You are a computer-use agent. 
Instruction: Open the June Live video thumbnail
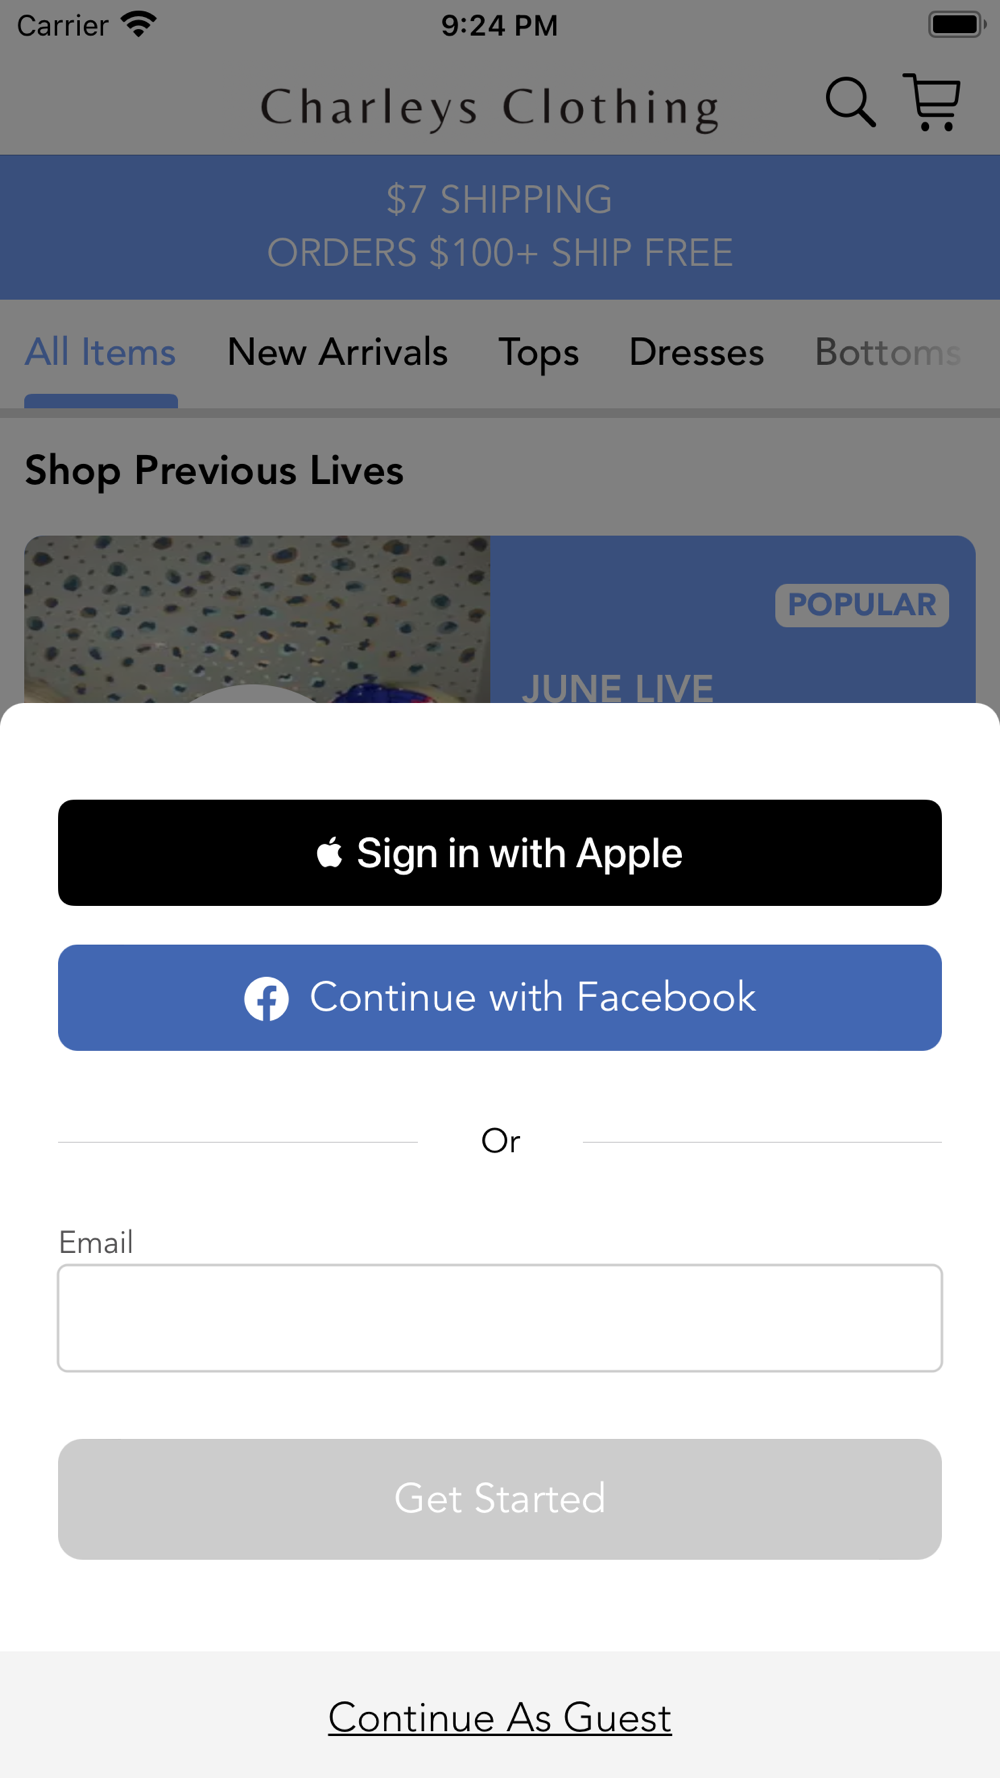pyautogui.click(x=257, y=619)
